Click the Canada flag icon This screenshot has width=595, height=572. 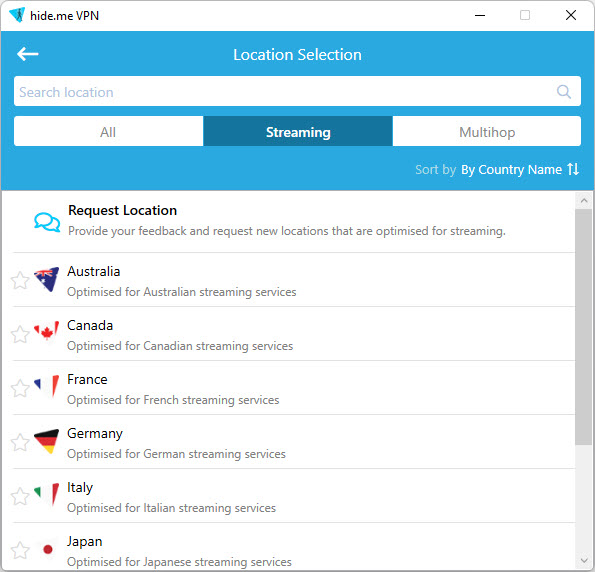click(47, 331)
